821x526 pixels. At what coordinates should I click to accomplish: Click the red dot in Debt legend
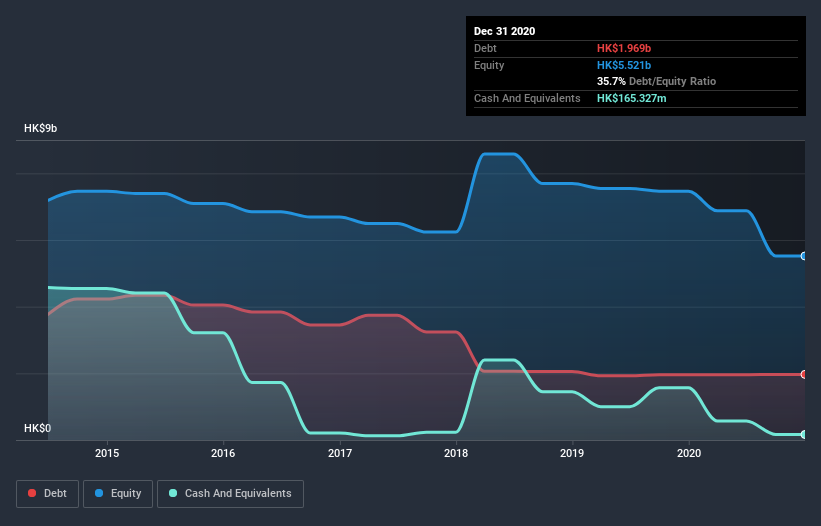[32, 493]
